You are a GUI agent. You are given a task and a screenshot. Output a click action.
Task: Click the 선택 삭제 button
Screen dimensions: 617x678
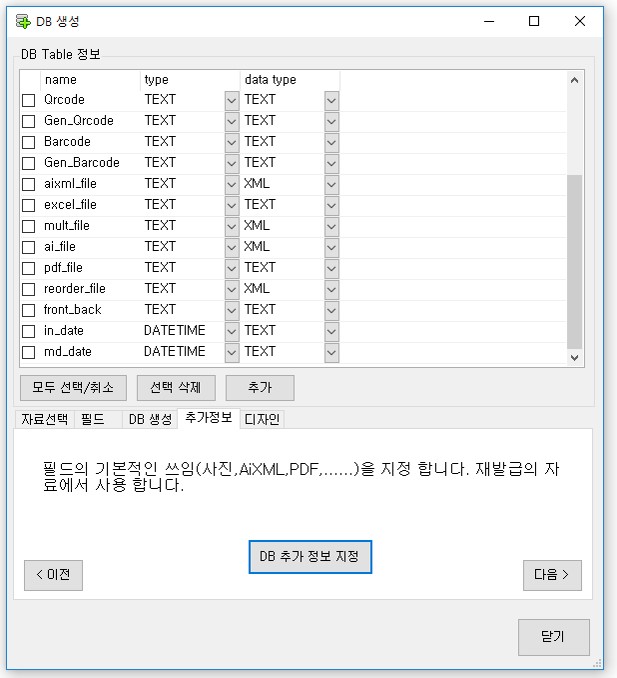pyautogui.click(x=175, y=387)
